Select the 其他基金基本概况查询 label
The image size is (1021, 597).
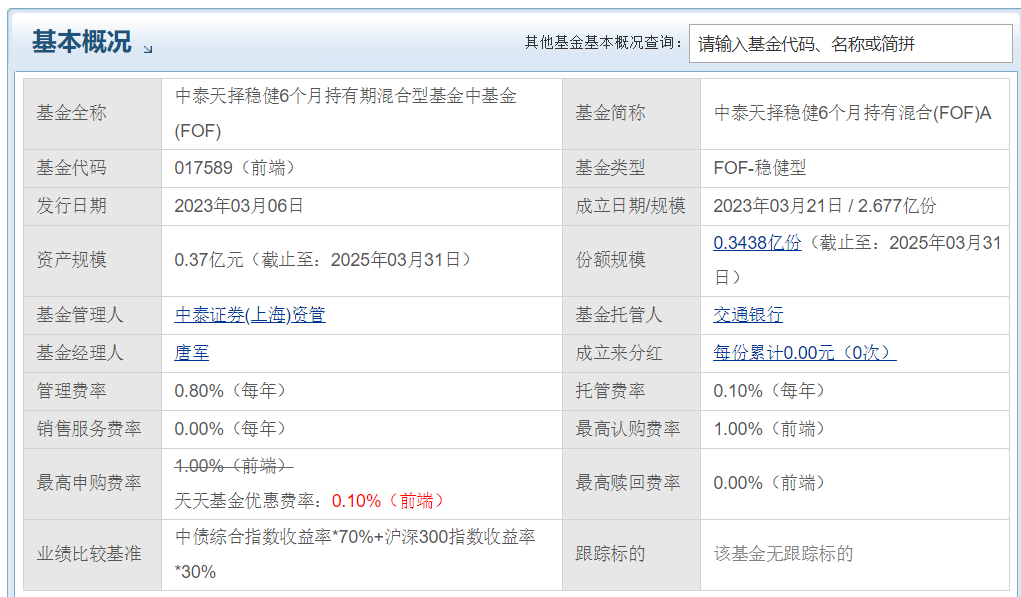[604, 44]
